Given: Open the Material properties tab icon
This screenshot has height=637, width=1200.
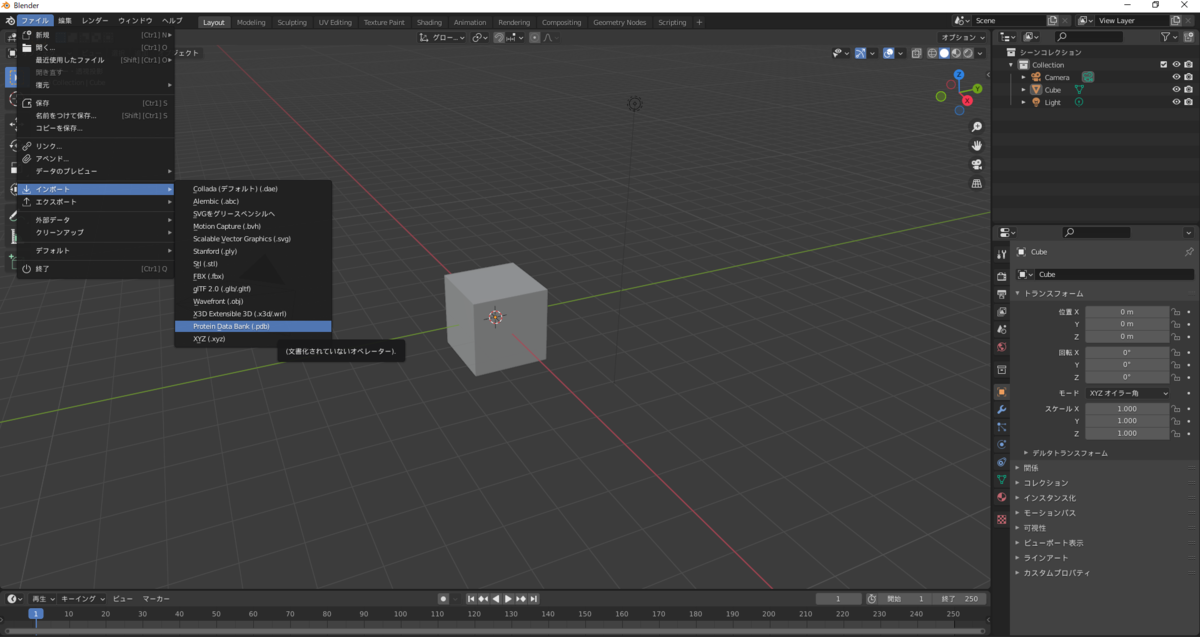Looking at the screenshot, I should pos(1001,497).
